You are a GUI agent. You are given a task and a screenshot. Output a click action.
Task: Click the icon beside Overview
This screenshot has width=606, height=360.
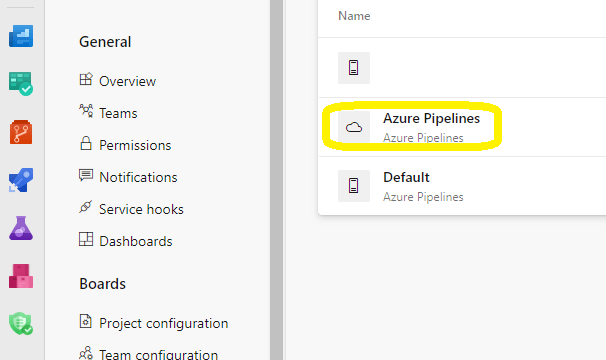(86, 79)
